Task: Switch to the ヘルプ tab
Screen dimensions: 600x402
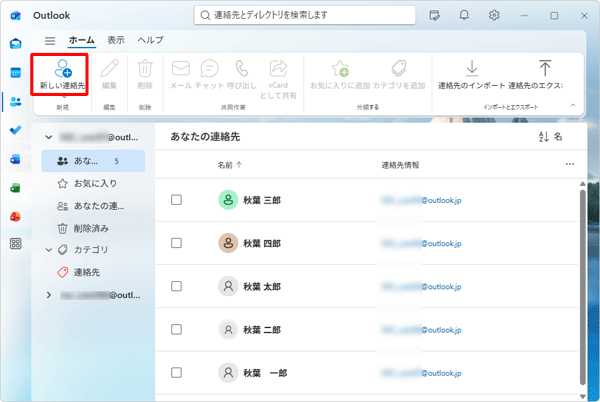Action: pyautogui.click(x=150, y=40)
